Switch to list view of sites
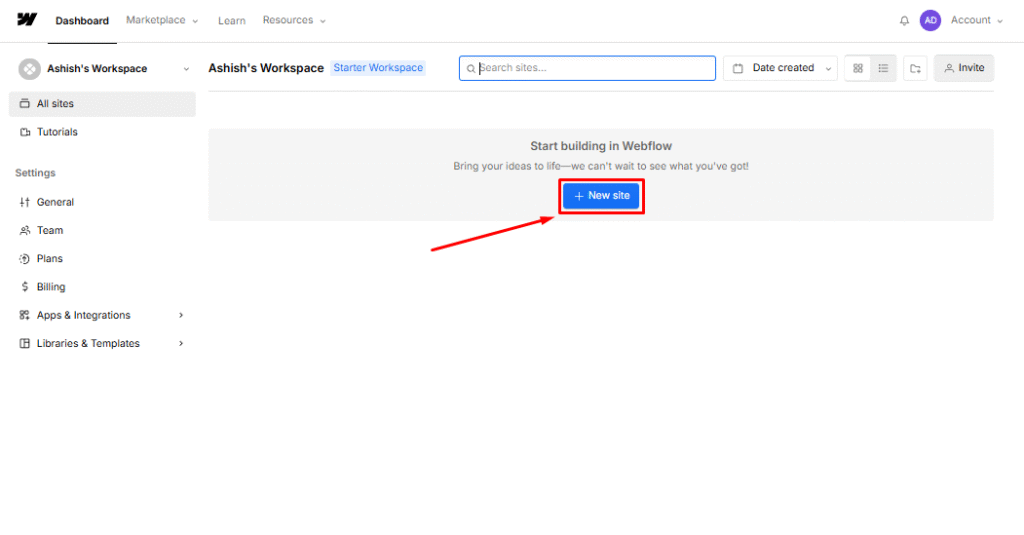Screen dimensions: 1024x535 click(883, 68)
